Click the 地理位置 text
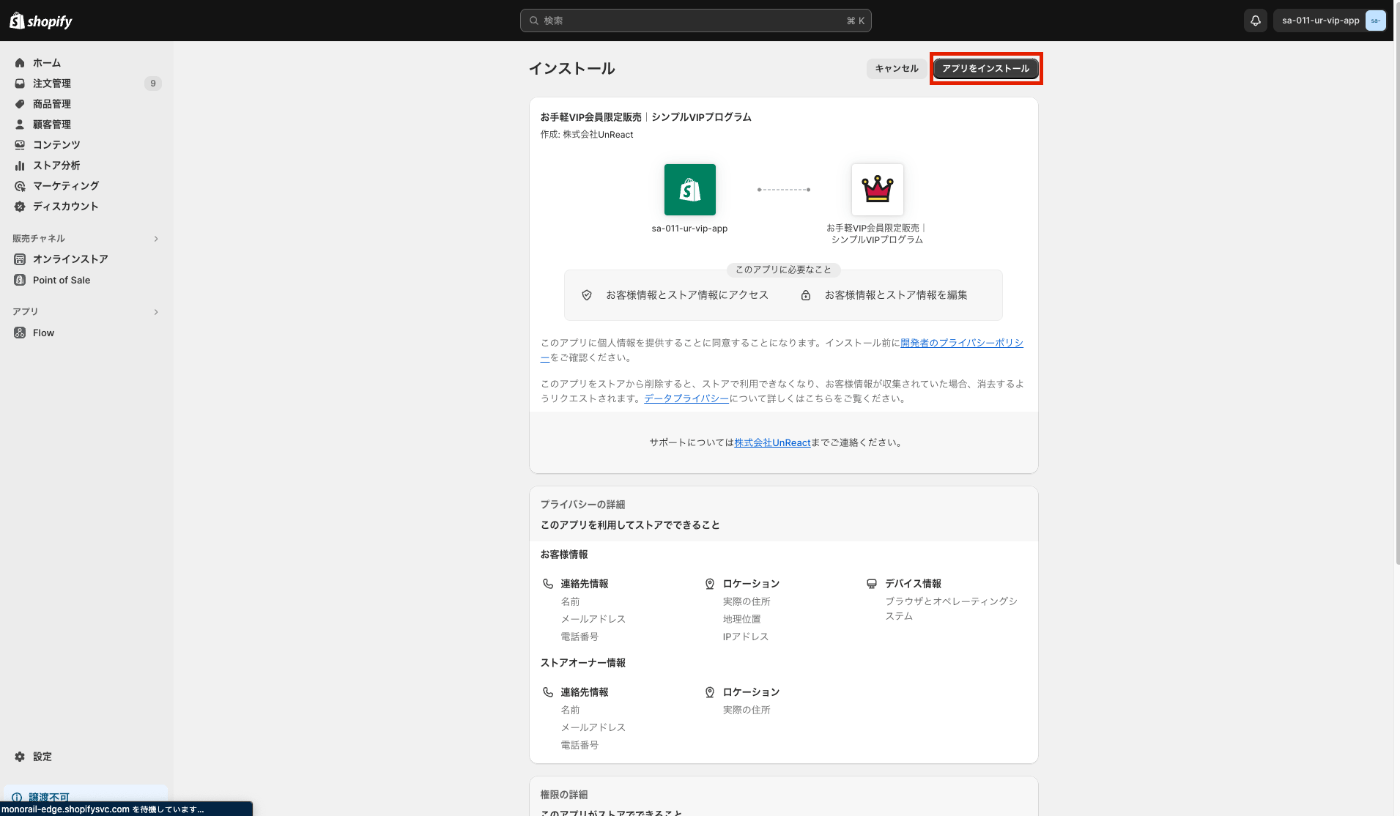 pos(742,619)
